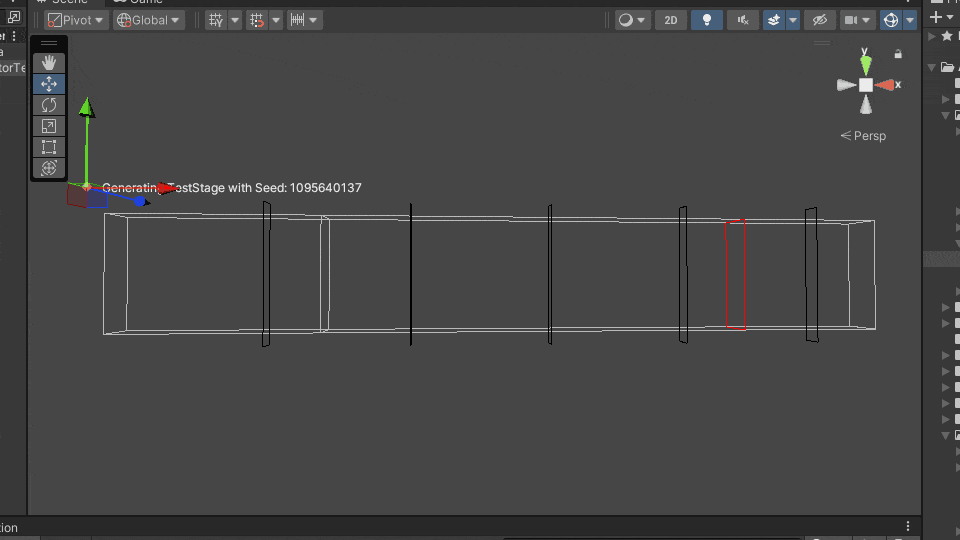Toggle 2D view mode
The image size is (960, 540).
click(671, 20)
